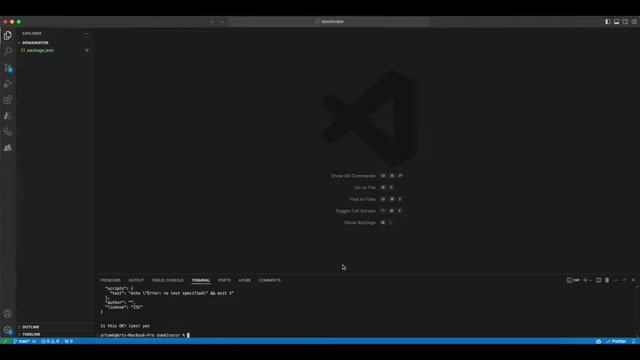The height and width of the screenshot is (360, 640).
Task: Open the Accounts menu icon
Action: click(x=8, y=314)
